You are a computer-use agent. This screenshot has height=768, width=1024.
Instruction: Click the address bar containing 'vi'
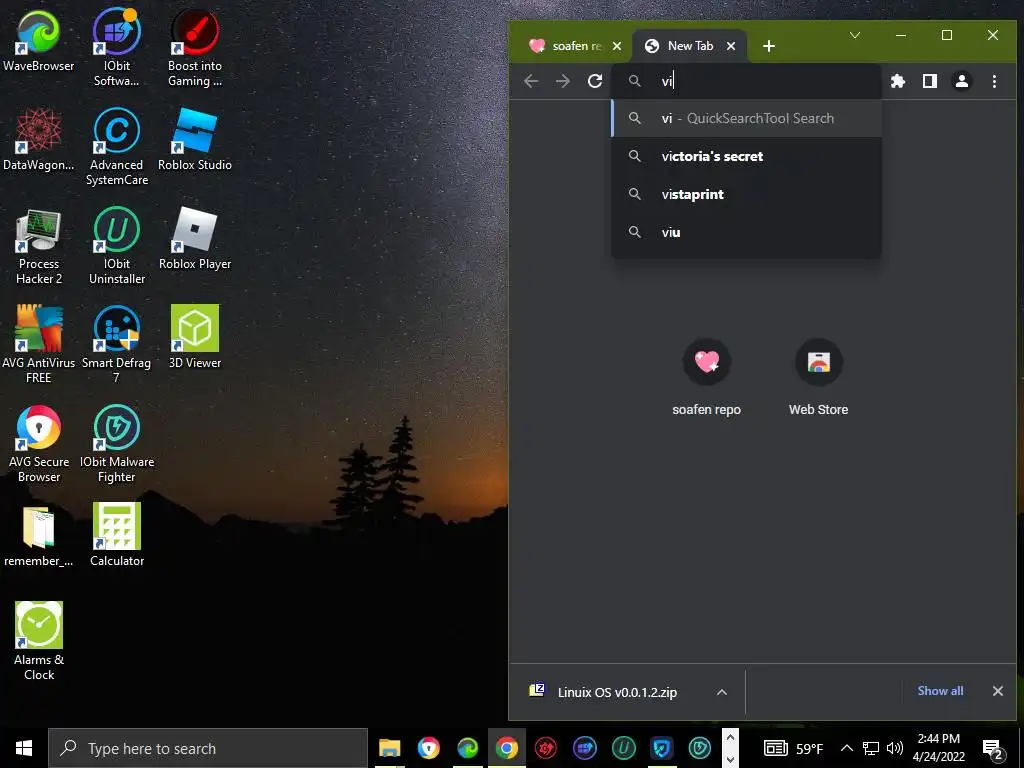pos(746,81)
